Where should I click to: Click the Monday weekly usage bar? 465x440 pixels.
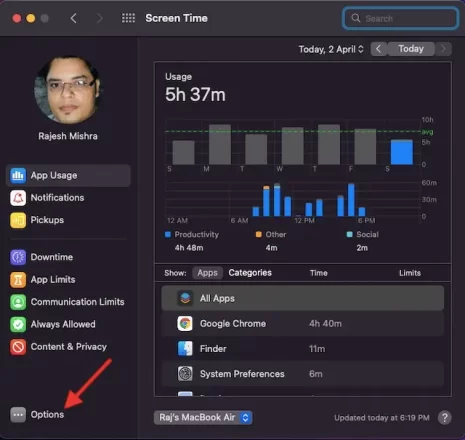click(x=220, y=144)
